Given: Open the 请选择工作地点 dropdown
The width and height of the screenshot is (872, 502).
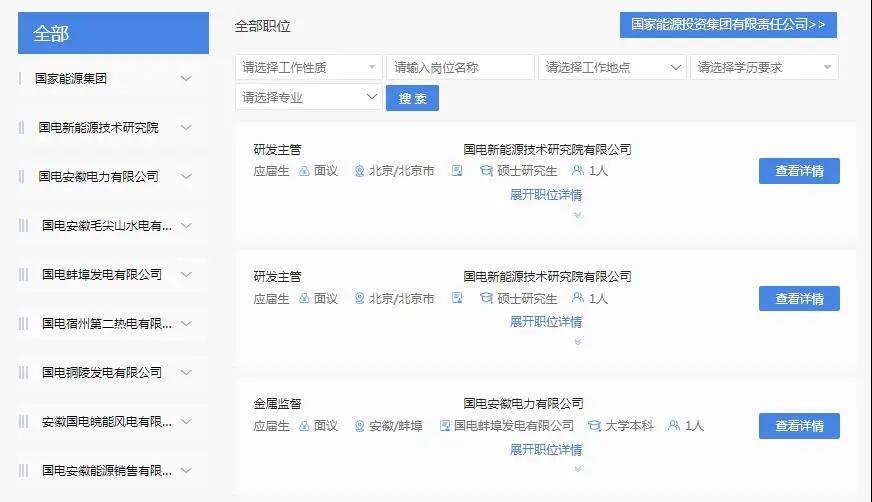Looking at the screenshot, I should (x=611, y=68).
